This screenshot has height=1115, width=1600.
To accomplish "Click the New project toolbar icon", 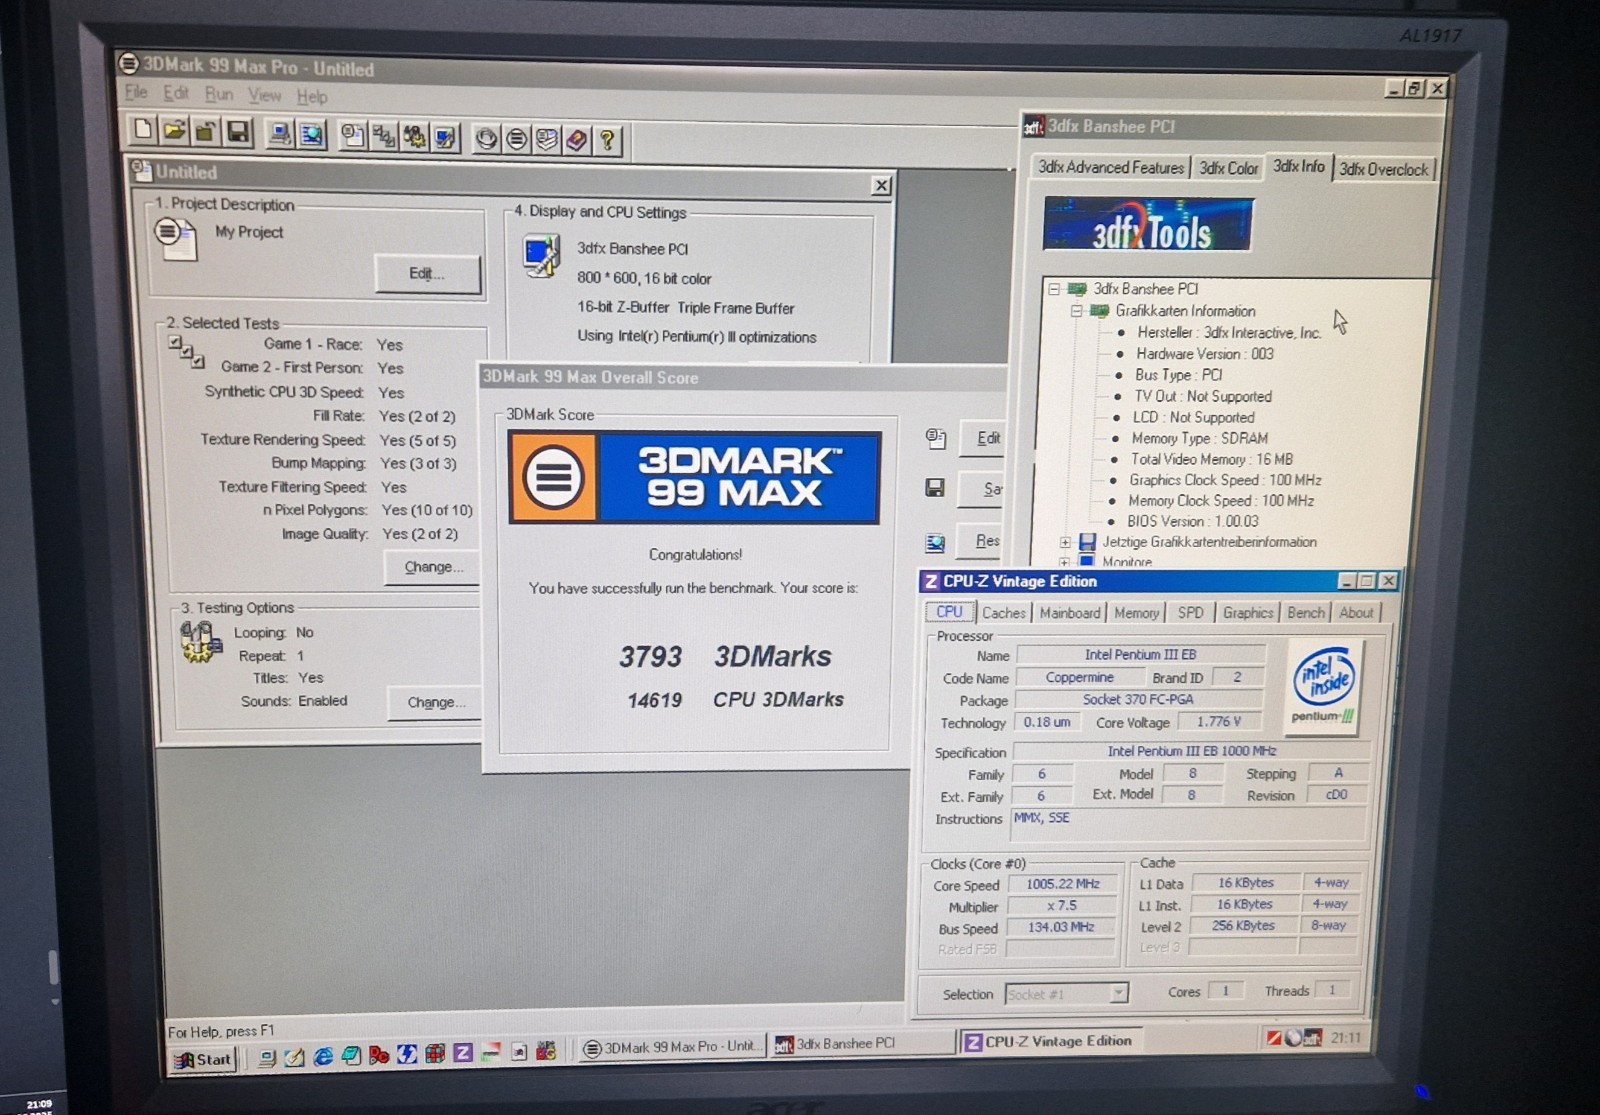I will (x=143, y=129).
